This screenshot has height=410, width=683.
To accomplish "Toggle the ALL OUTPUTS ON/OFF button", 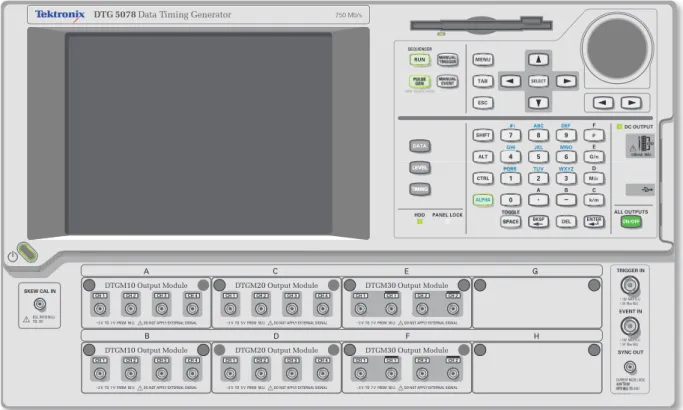I will [631, 221].
